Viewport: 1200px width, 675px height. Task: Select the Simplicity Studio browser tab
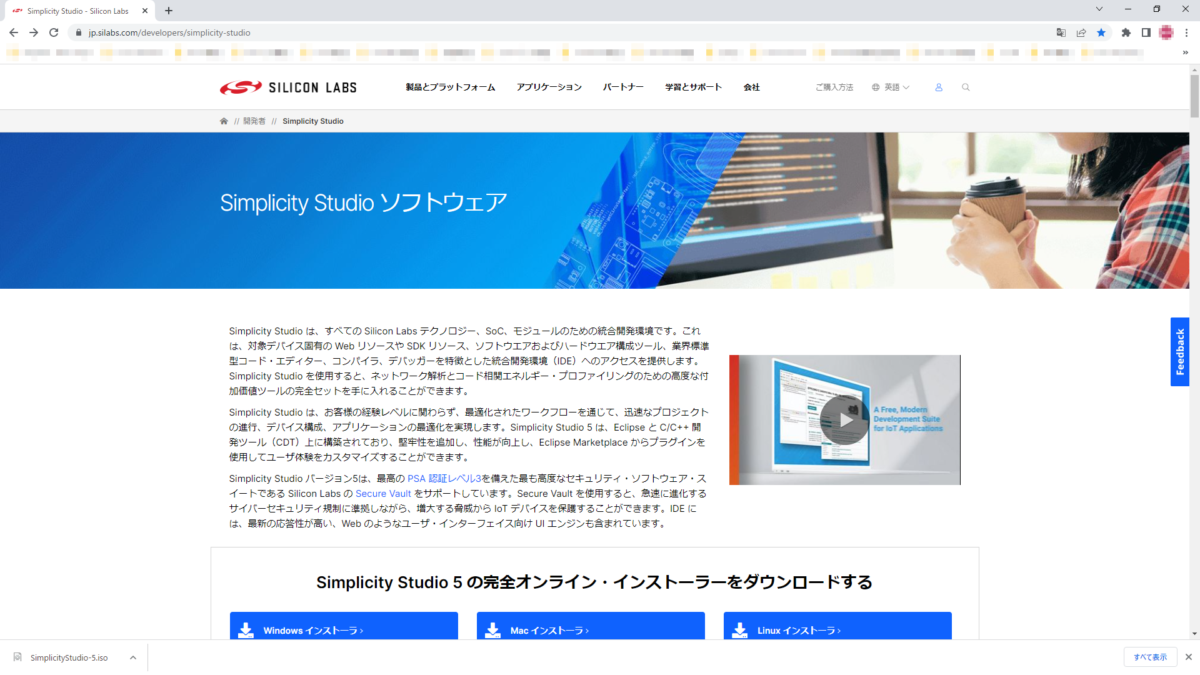[78, 10]
